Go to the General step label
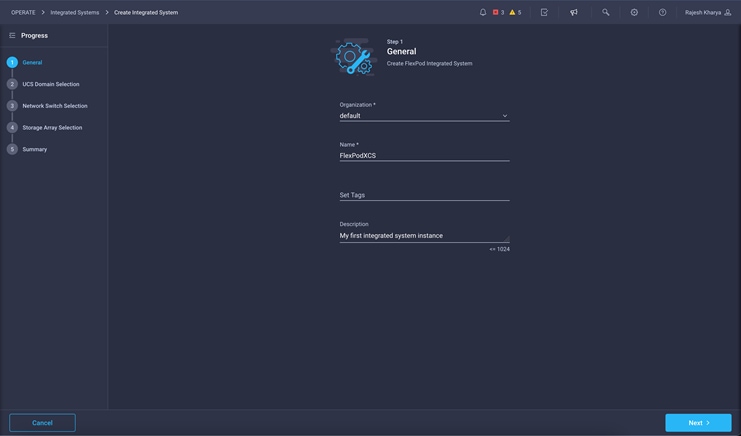The width and height of the screenshot is (741, 436). coord(32,62)
